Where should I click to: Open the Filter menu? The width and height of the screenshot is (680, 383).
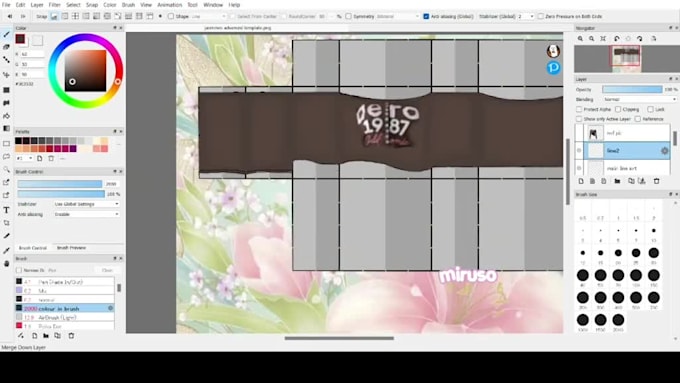[x=54, y=5]
